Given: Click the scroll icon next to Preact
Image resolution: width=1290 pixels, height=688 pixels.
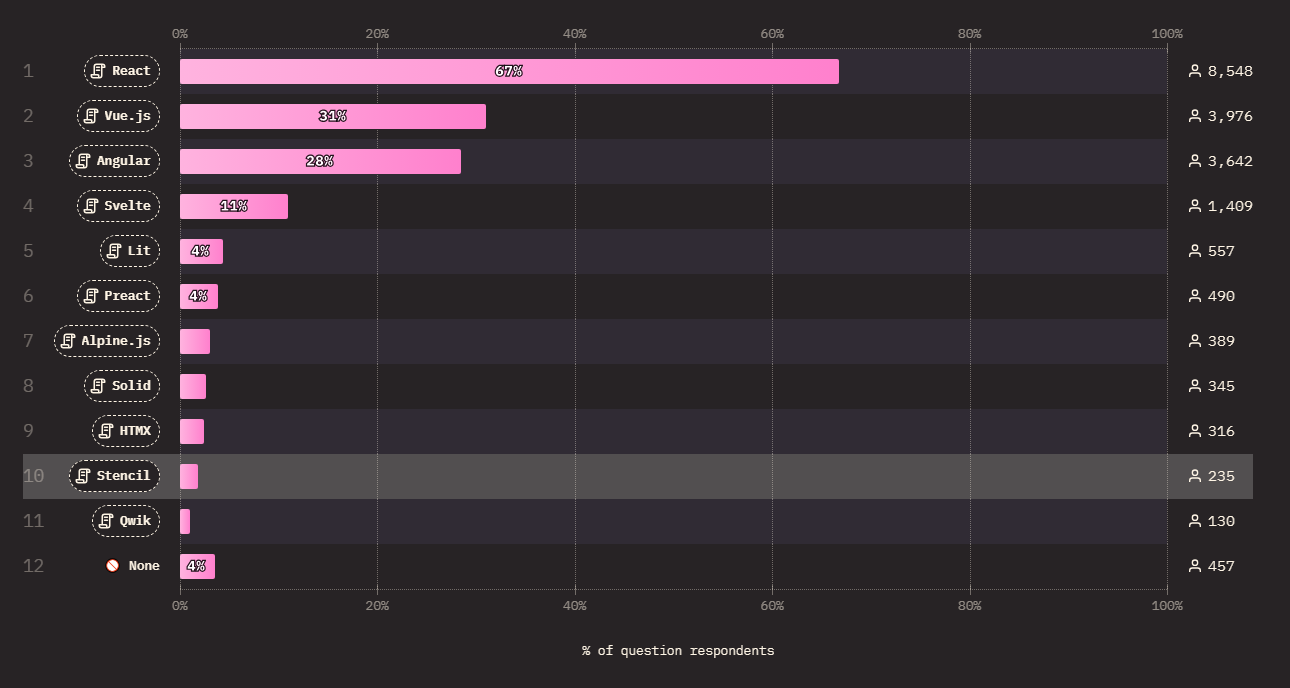Looking at the screenshot, I should (x=91, y=296).
